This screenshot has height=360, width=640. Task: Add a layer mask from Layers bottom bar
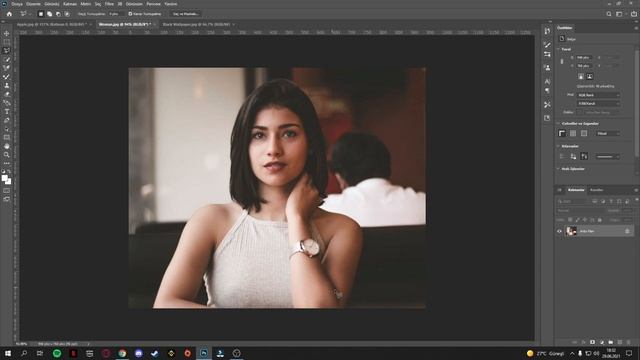tap(592, 342)
